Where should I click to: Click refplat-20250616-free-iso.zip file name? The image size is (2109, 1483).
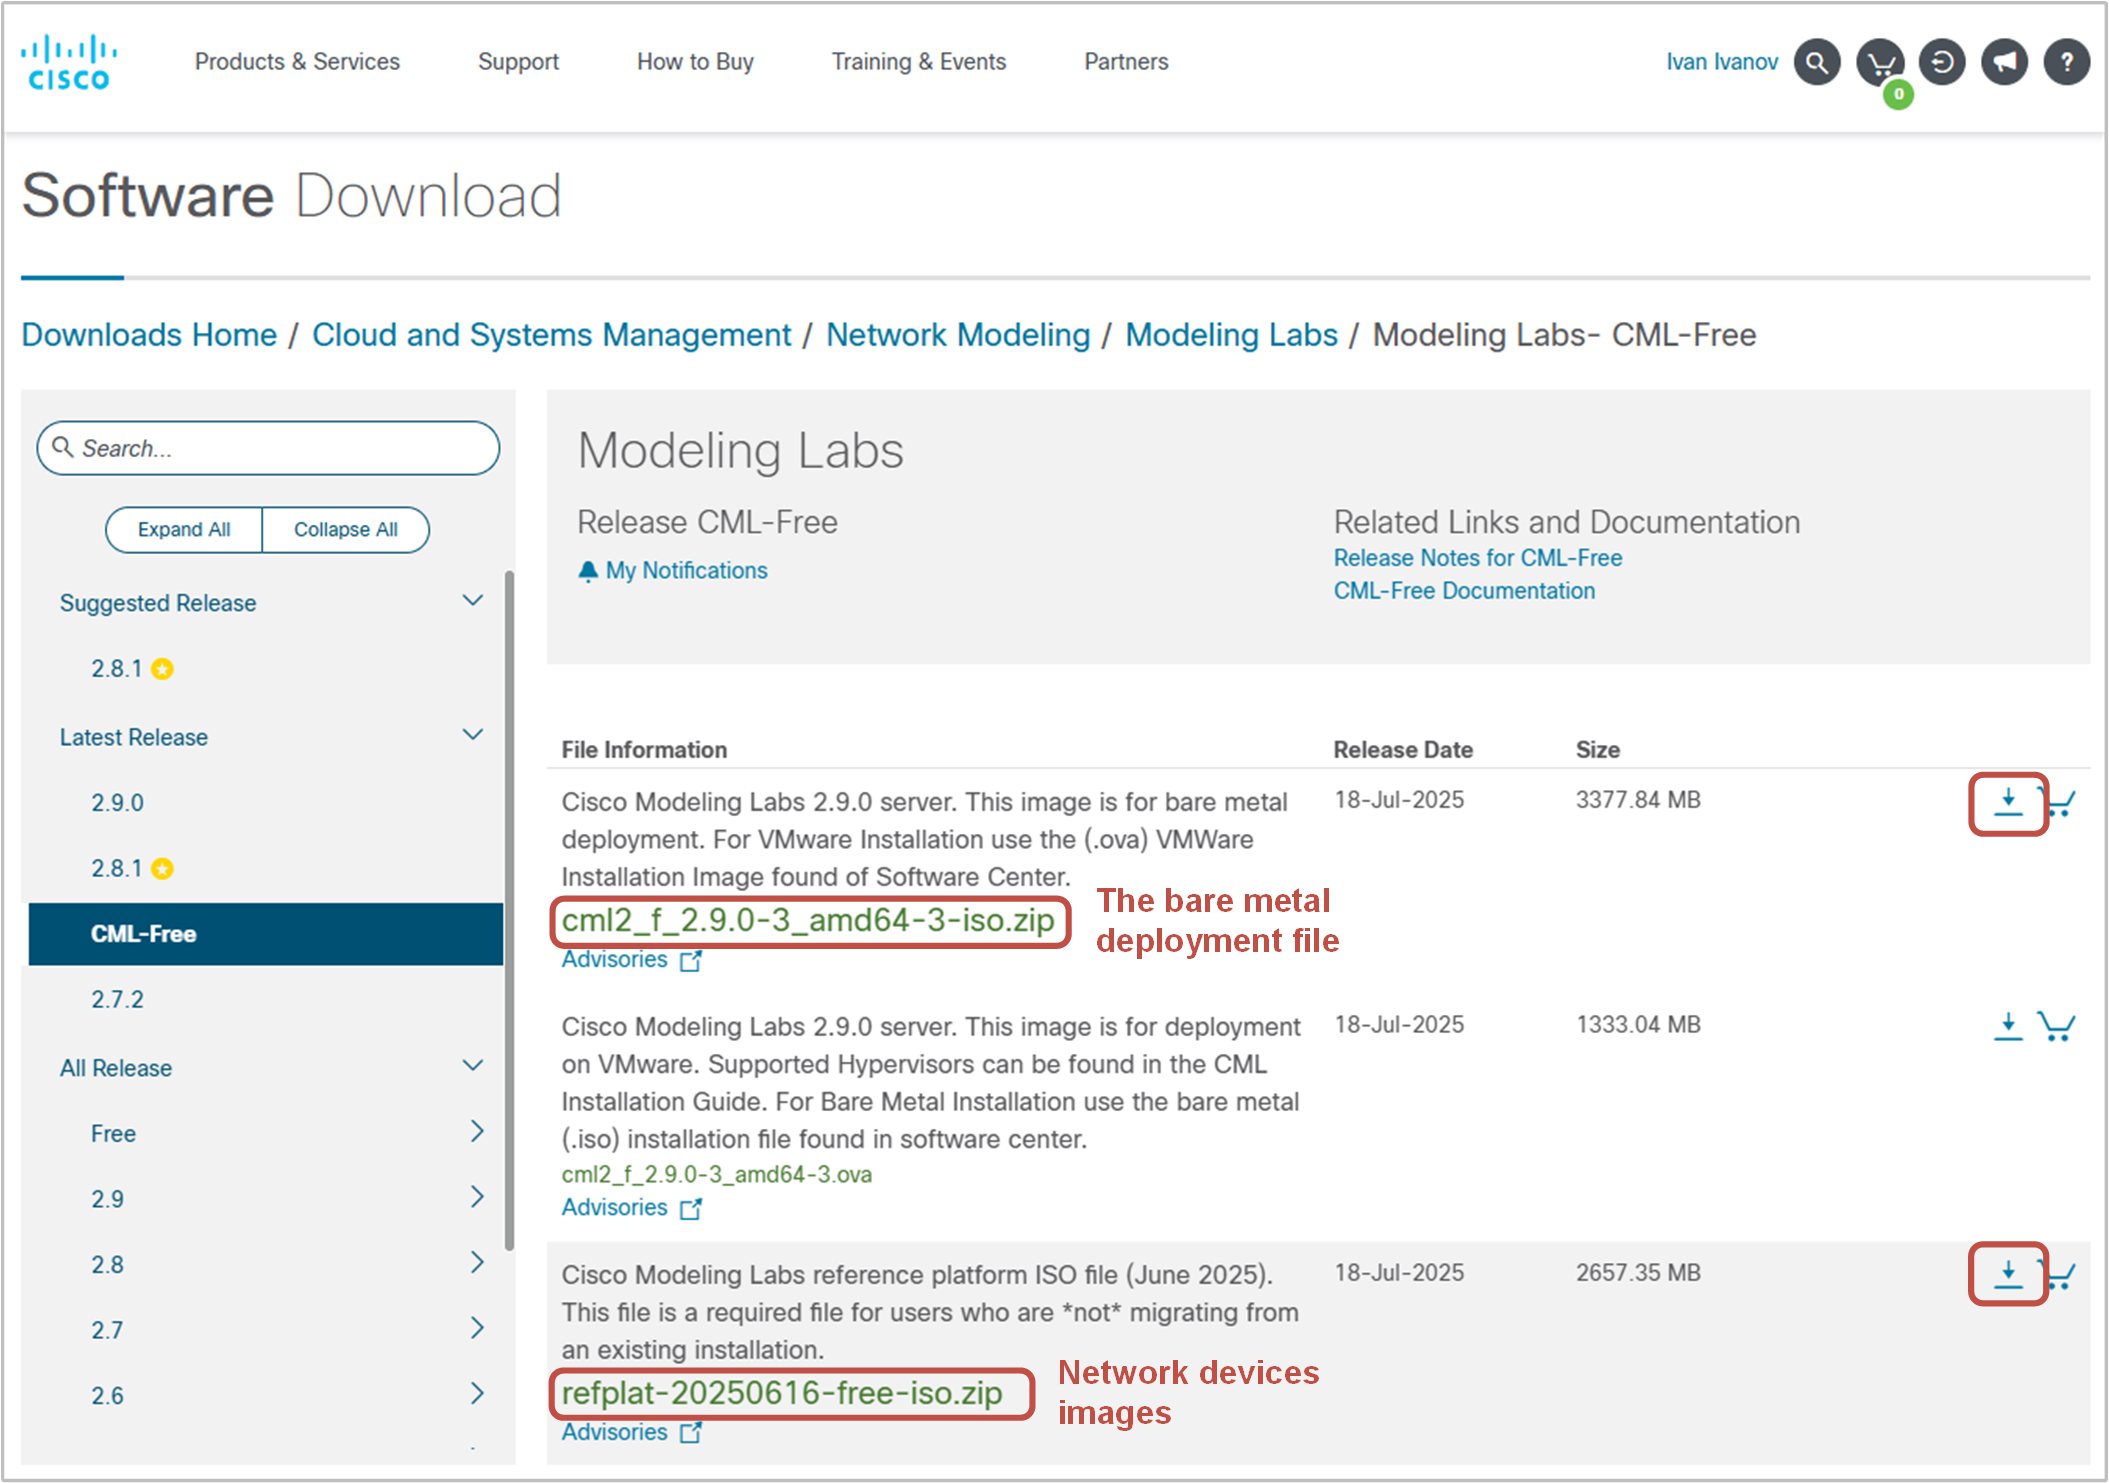[x=782, y=1393]
